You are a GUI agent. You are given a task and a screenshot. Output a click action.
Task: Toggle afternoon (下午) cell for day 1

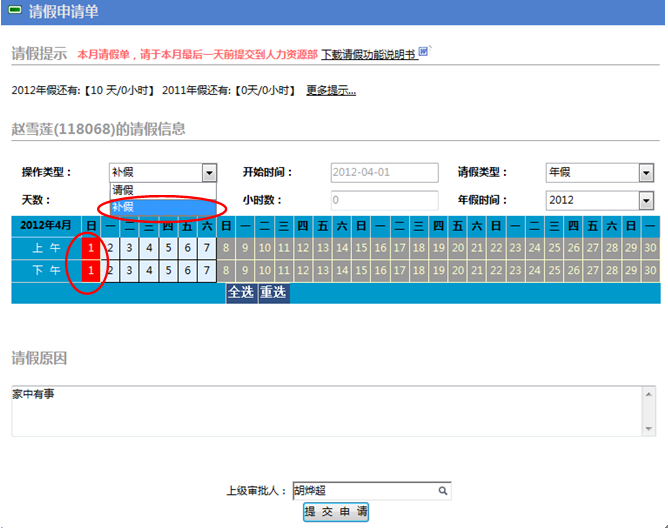[91, 271]
